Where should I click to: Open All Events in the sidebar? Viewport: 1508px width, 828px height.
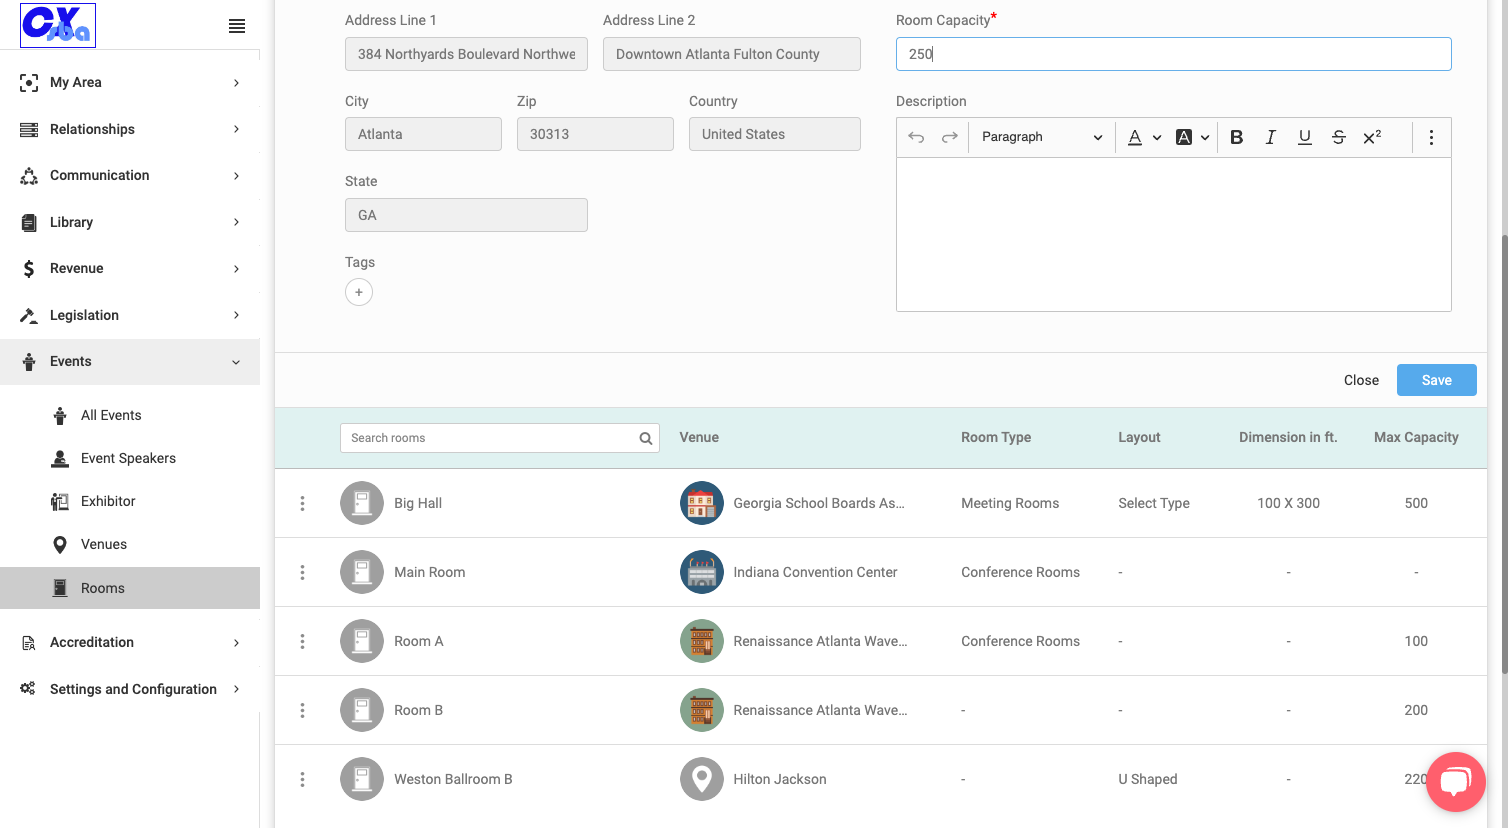pos(111,415)
